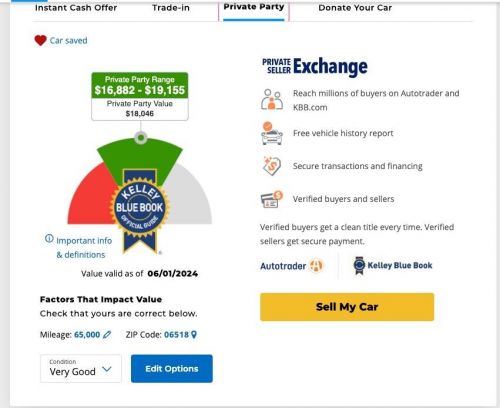Switch to the Instant Cash Offer tab
This screenshot has height=408, width=500.
(x=76, y=8)
